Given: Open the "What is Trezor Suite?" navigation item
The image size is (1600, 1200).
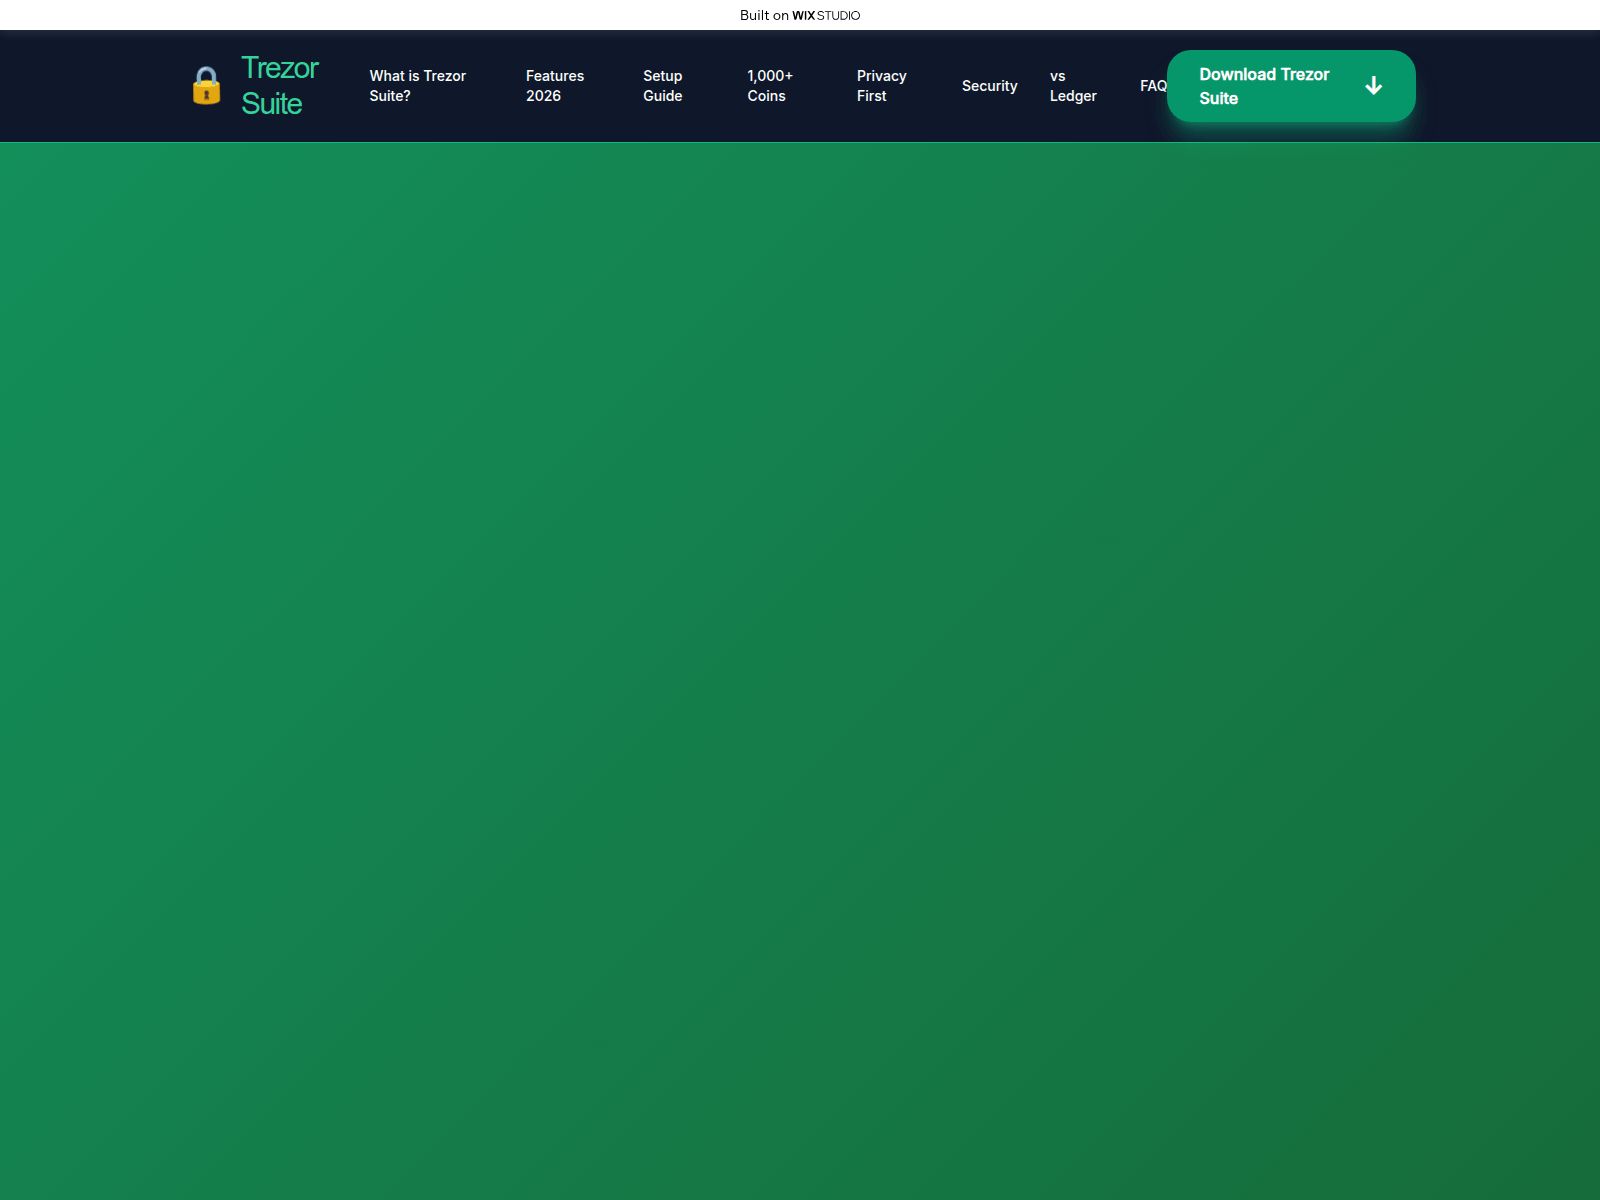Looking at the screenshot, I should [417, 86].
